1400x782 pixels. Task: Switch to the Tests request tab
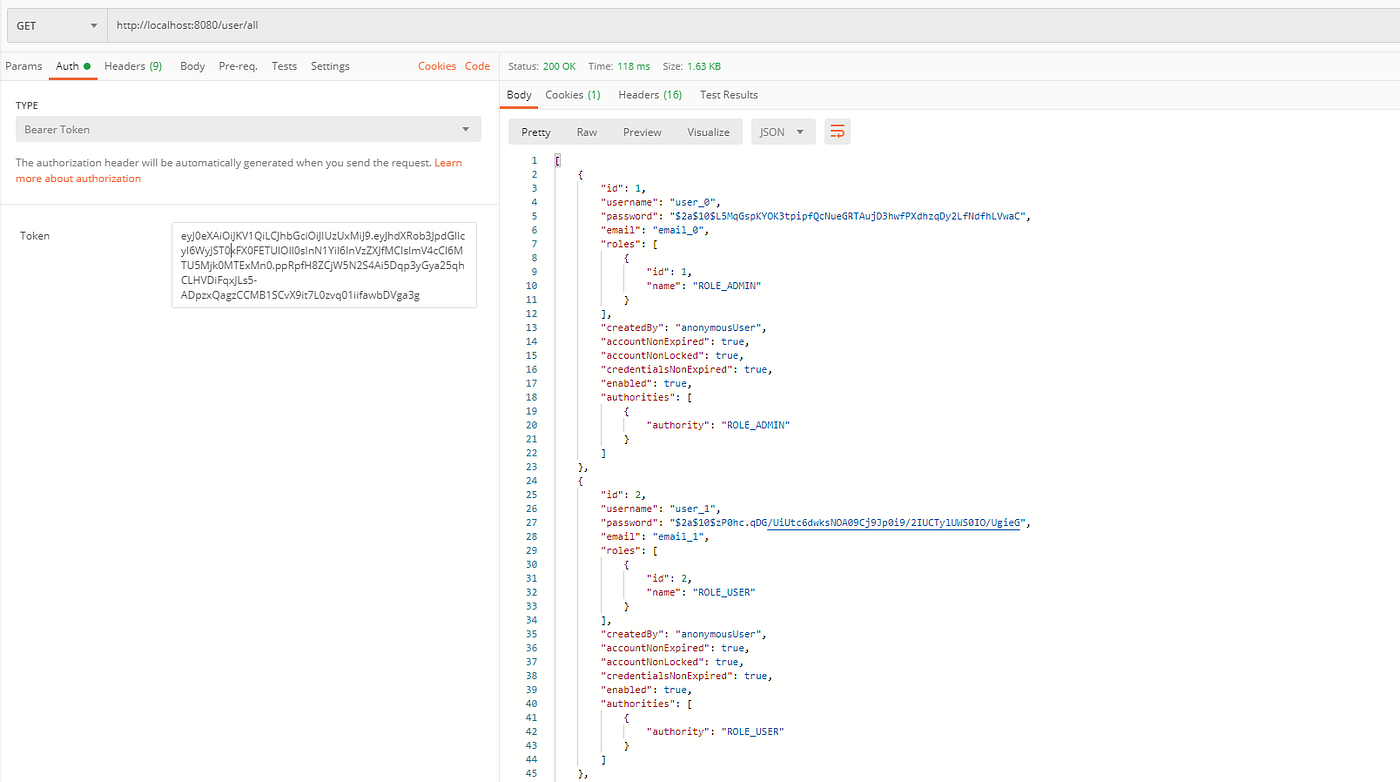284,66
